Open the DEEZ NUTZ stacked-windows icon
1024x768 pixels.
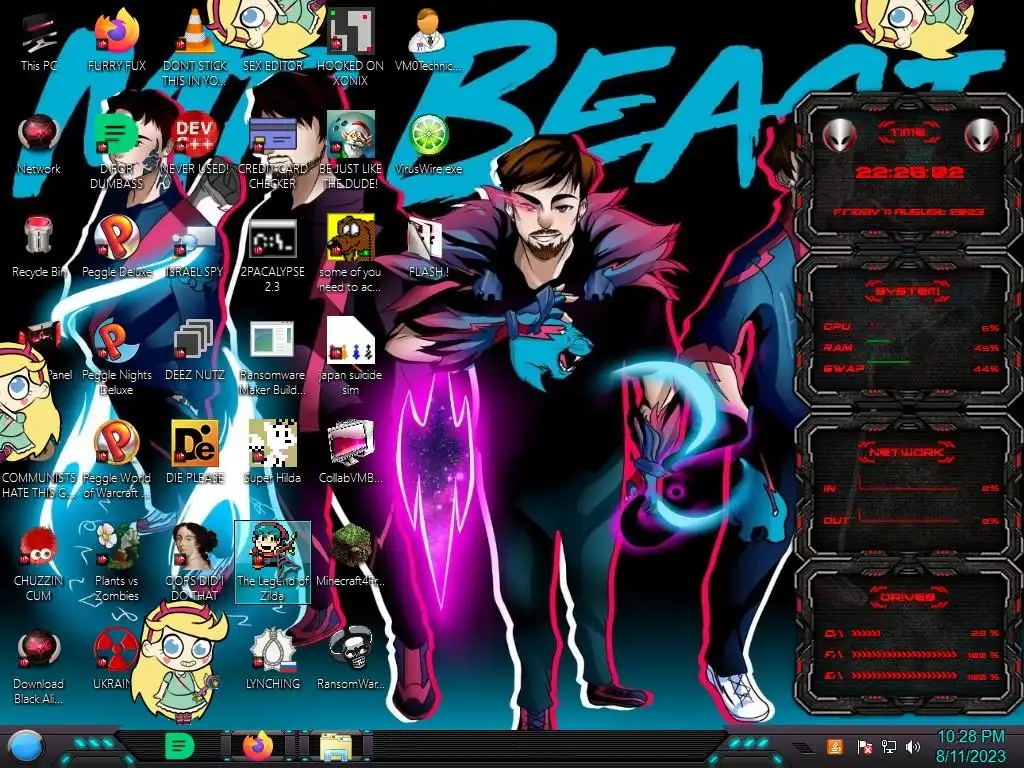[x=195, y=350]
